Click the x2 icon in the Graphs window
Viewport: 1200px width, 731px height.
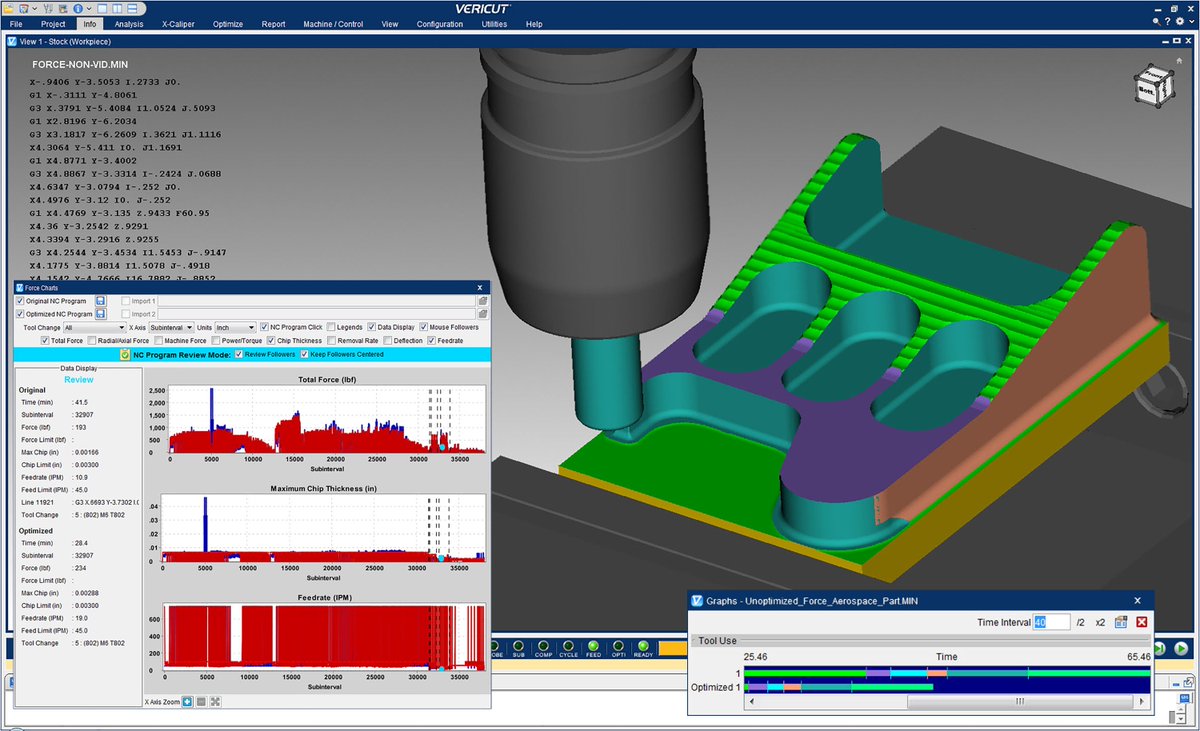1100,623
